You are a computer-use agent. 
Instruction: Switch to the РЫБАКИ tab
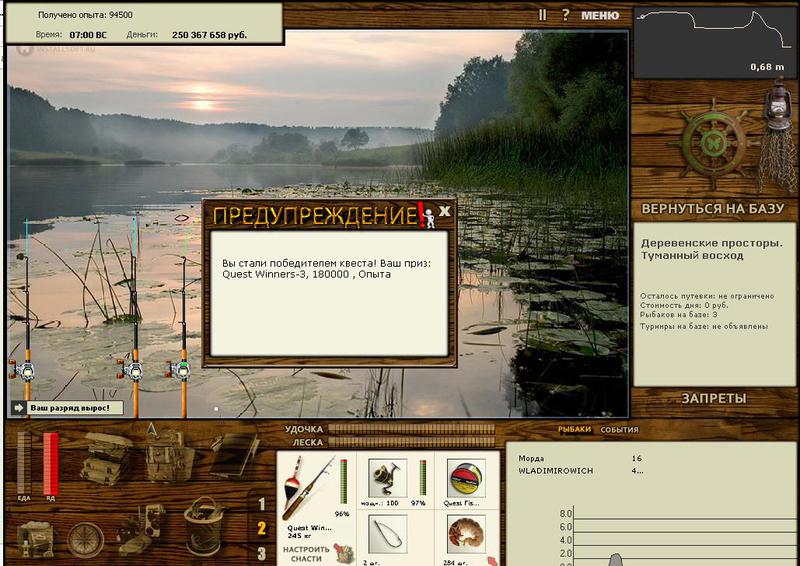(x=574, y=430)
